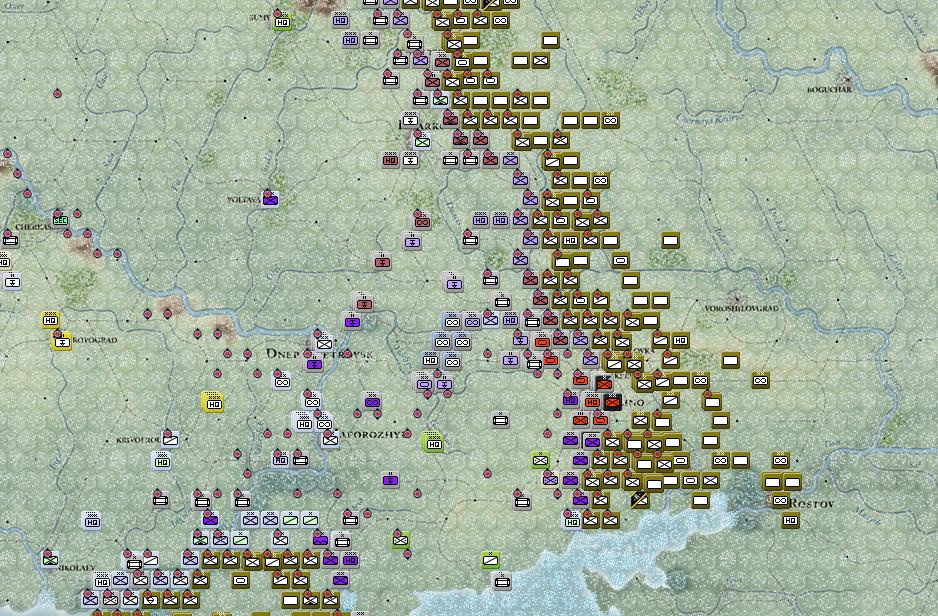The image size is (938, 616).
Task: Click the Boguchar town symbol on map
Action: [x=846, y=78]
